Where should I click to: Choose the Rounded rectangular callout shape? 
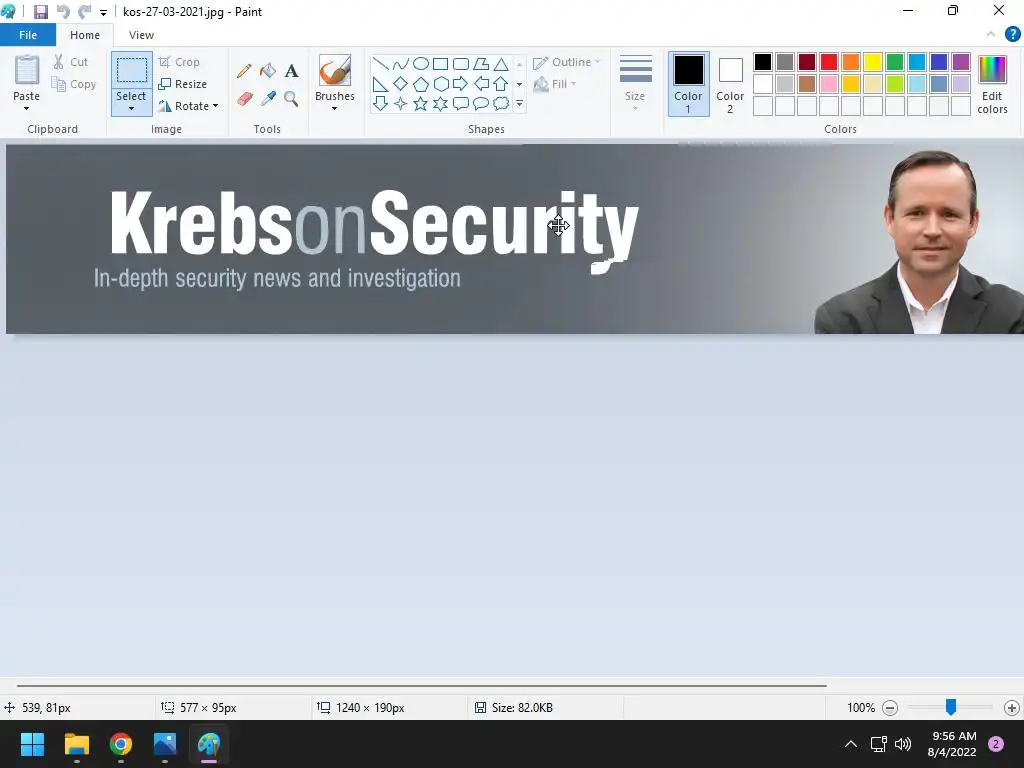point(461,103)
